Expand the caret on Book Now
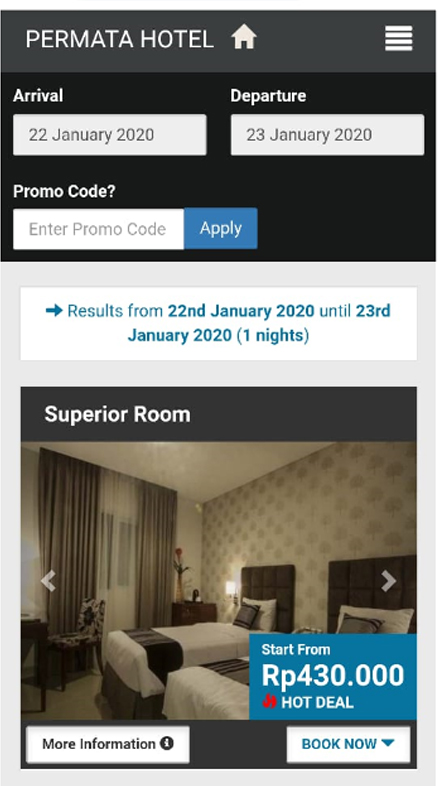Image resolution: width=442 pixels, height=786 pixels. tap(388, 743)
